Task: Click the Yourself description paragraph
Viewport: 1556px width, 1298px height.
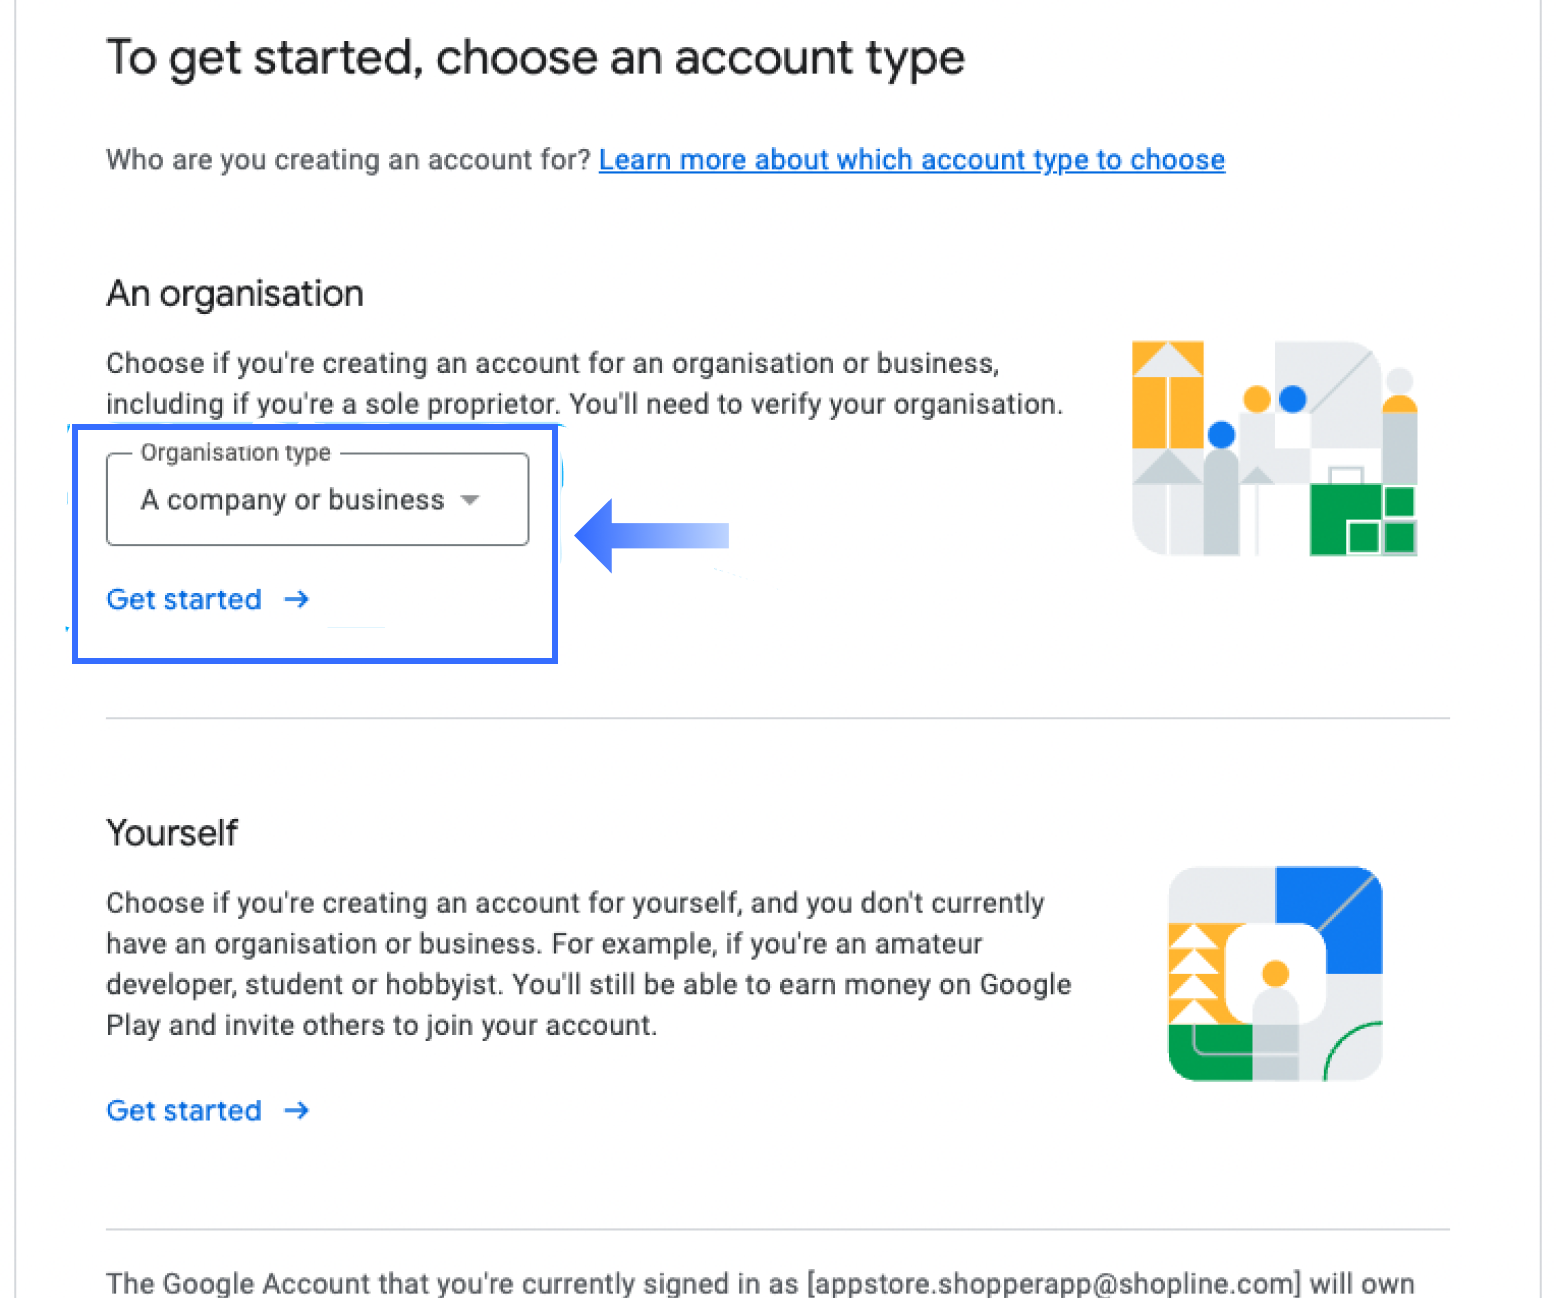Action: pyautogui.click(x=588, y=964)
